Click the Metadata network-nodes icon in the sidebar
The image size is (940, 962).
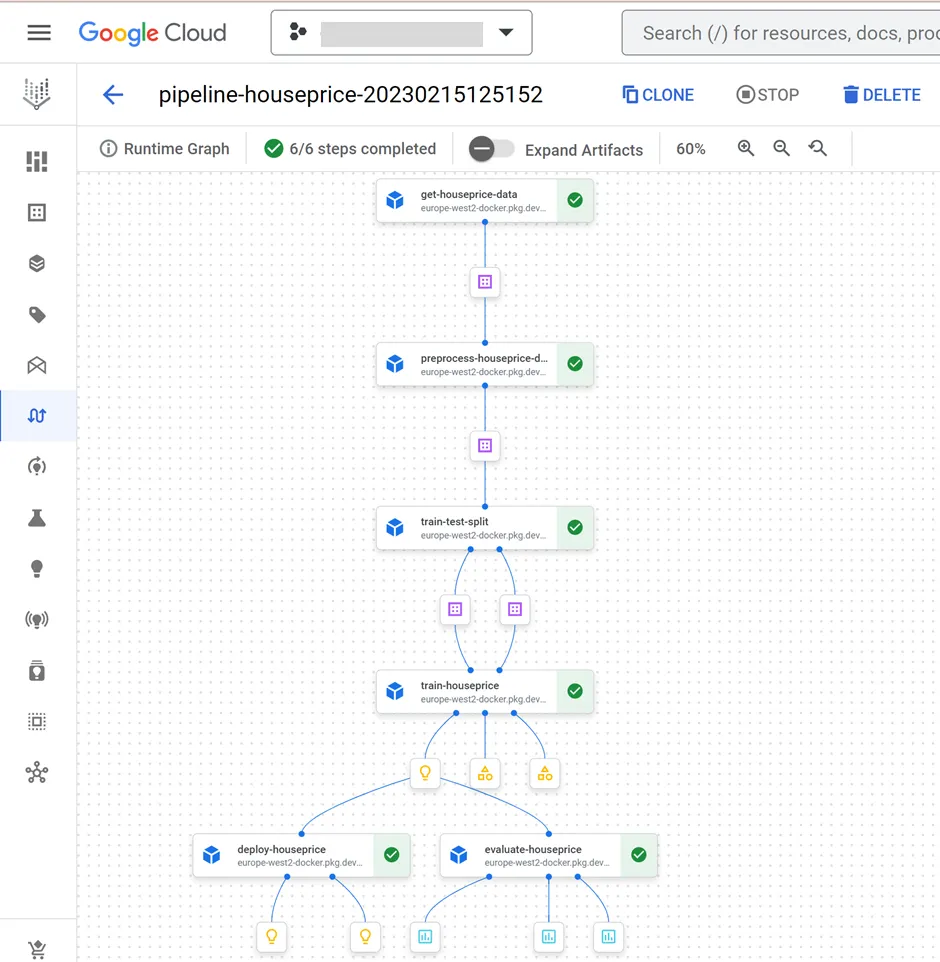(x=38, y=773)
